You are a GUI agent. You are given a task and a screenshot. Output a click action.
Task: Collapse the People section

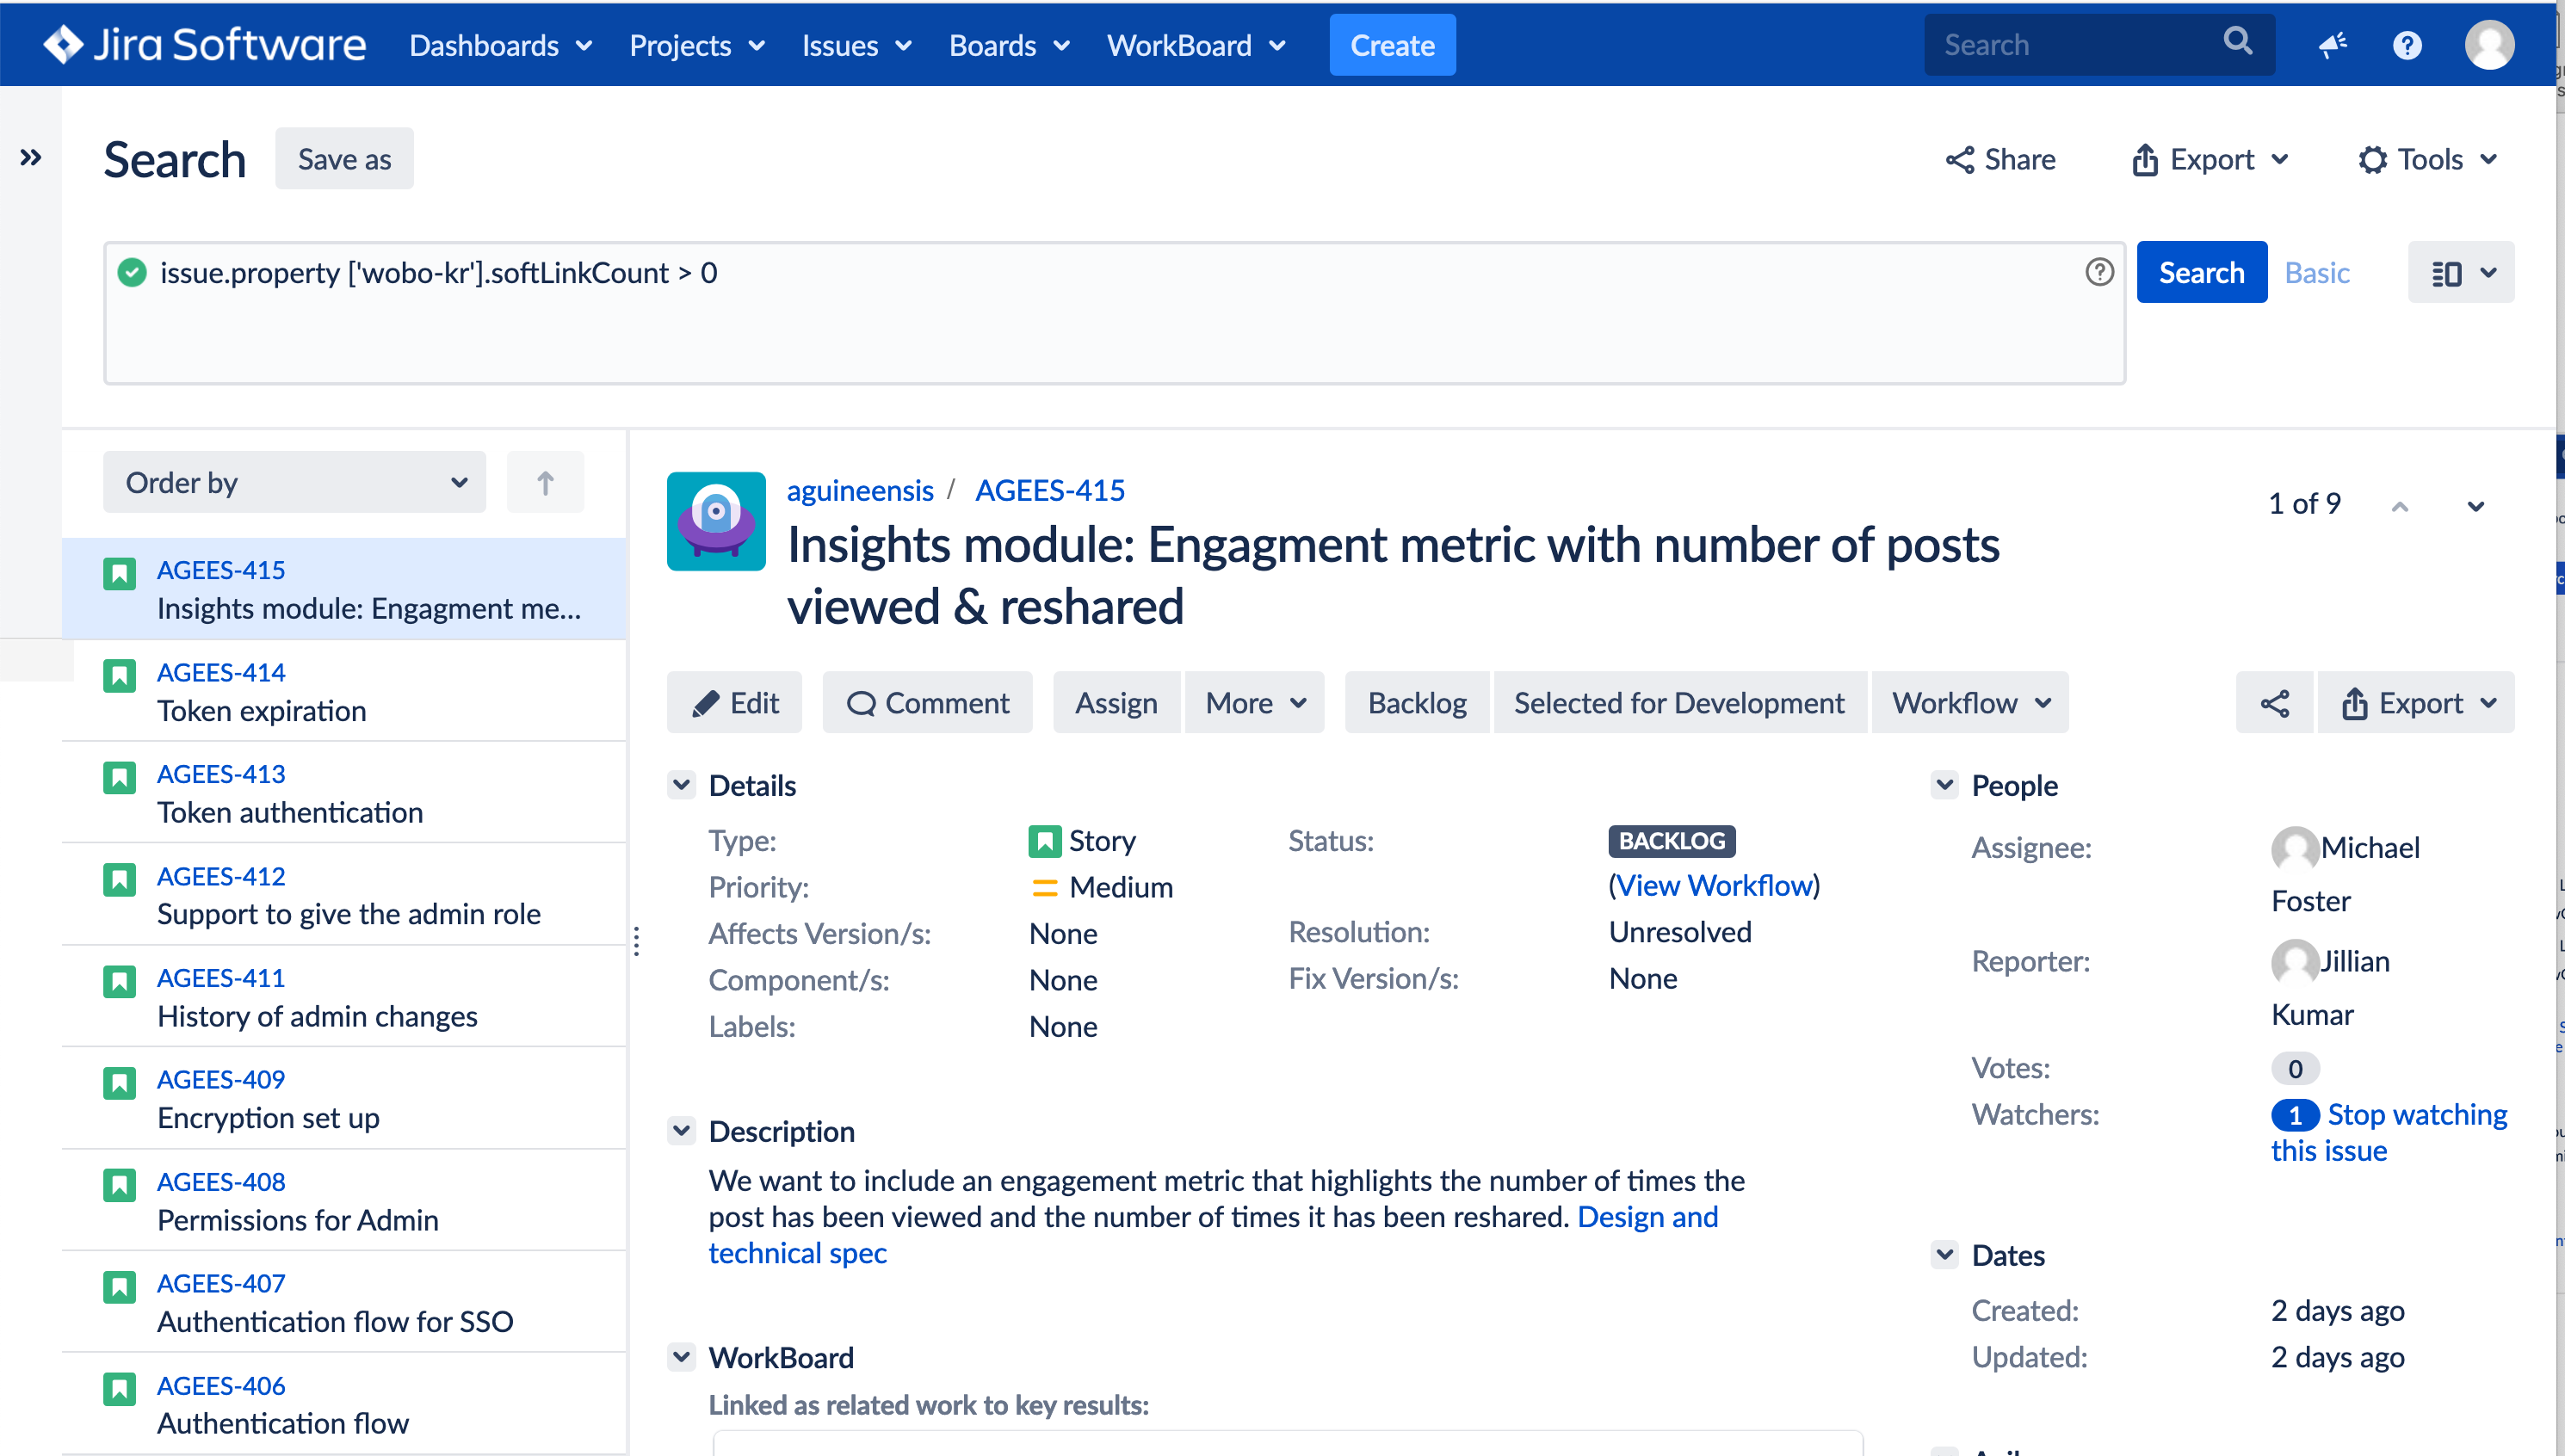pos(1945,785)
